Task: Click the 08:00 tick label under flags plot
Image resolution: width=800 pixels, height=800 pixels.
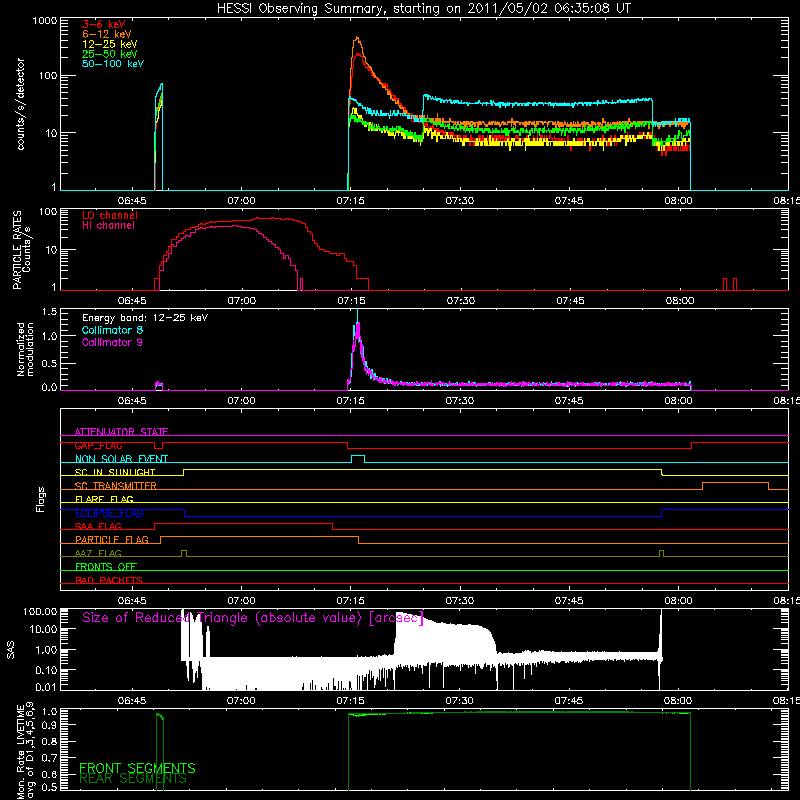Action: coord(679,601)
